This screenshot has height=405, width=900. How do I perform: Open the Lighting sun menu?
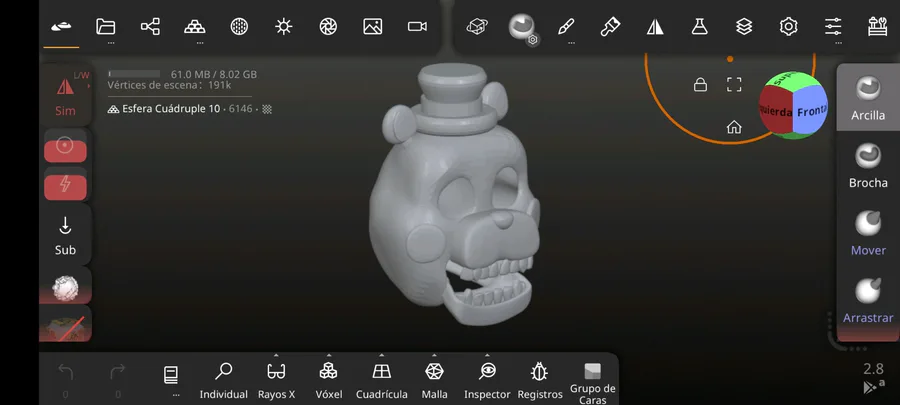click(x=284, y=26)
